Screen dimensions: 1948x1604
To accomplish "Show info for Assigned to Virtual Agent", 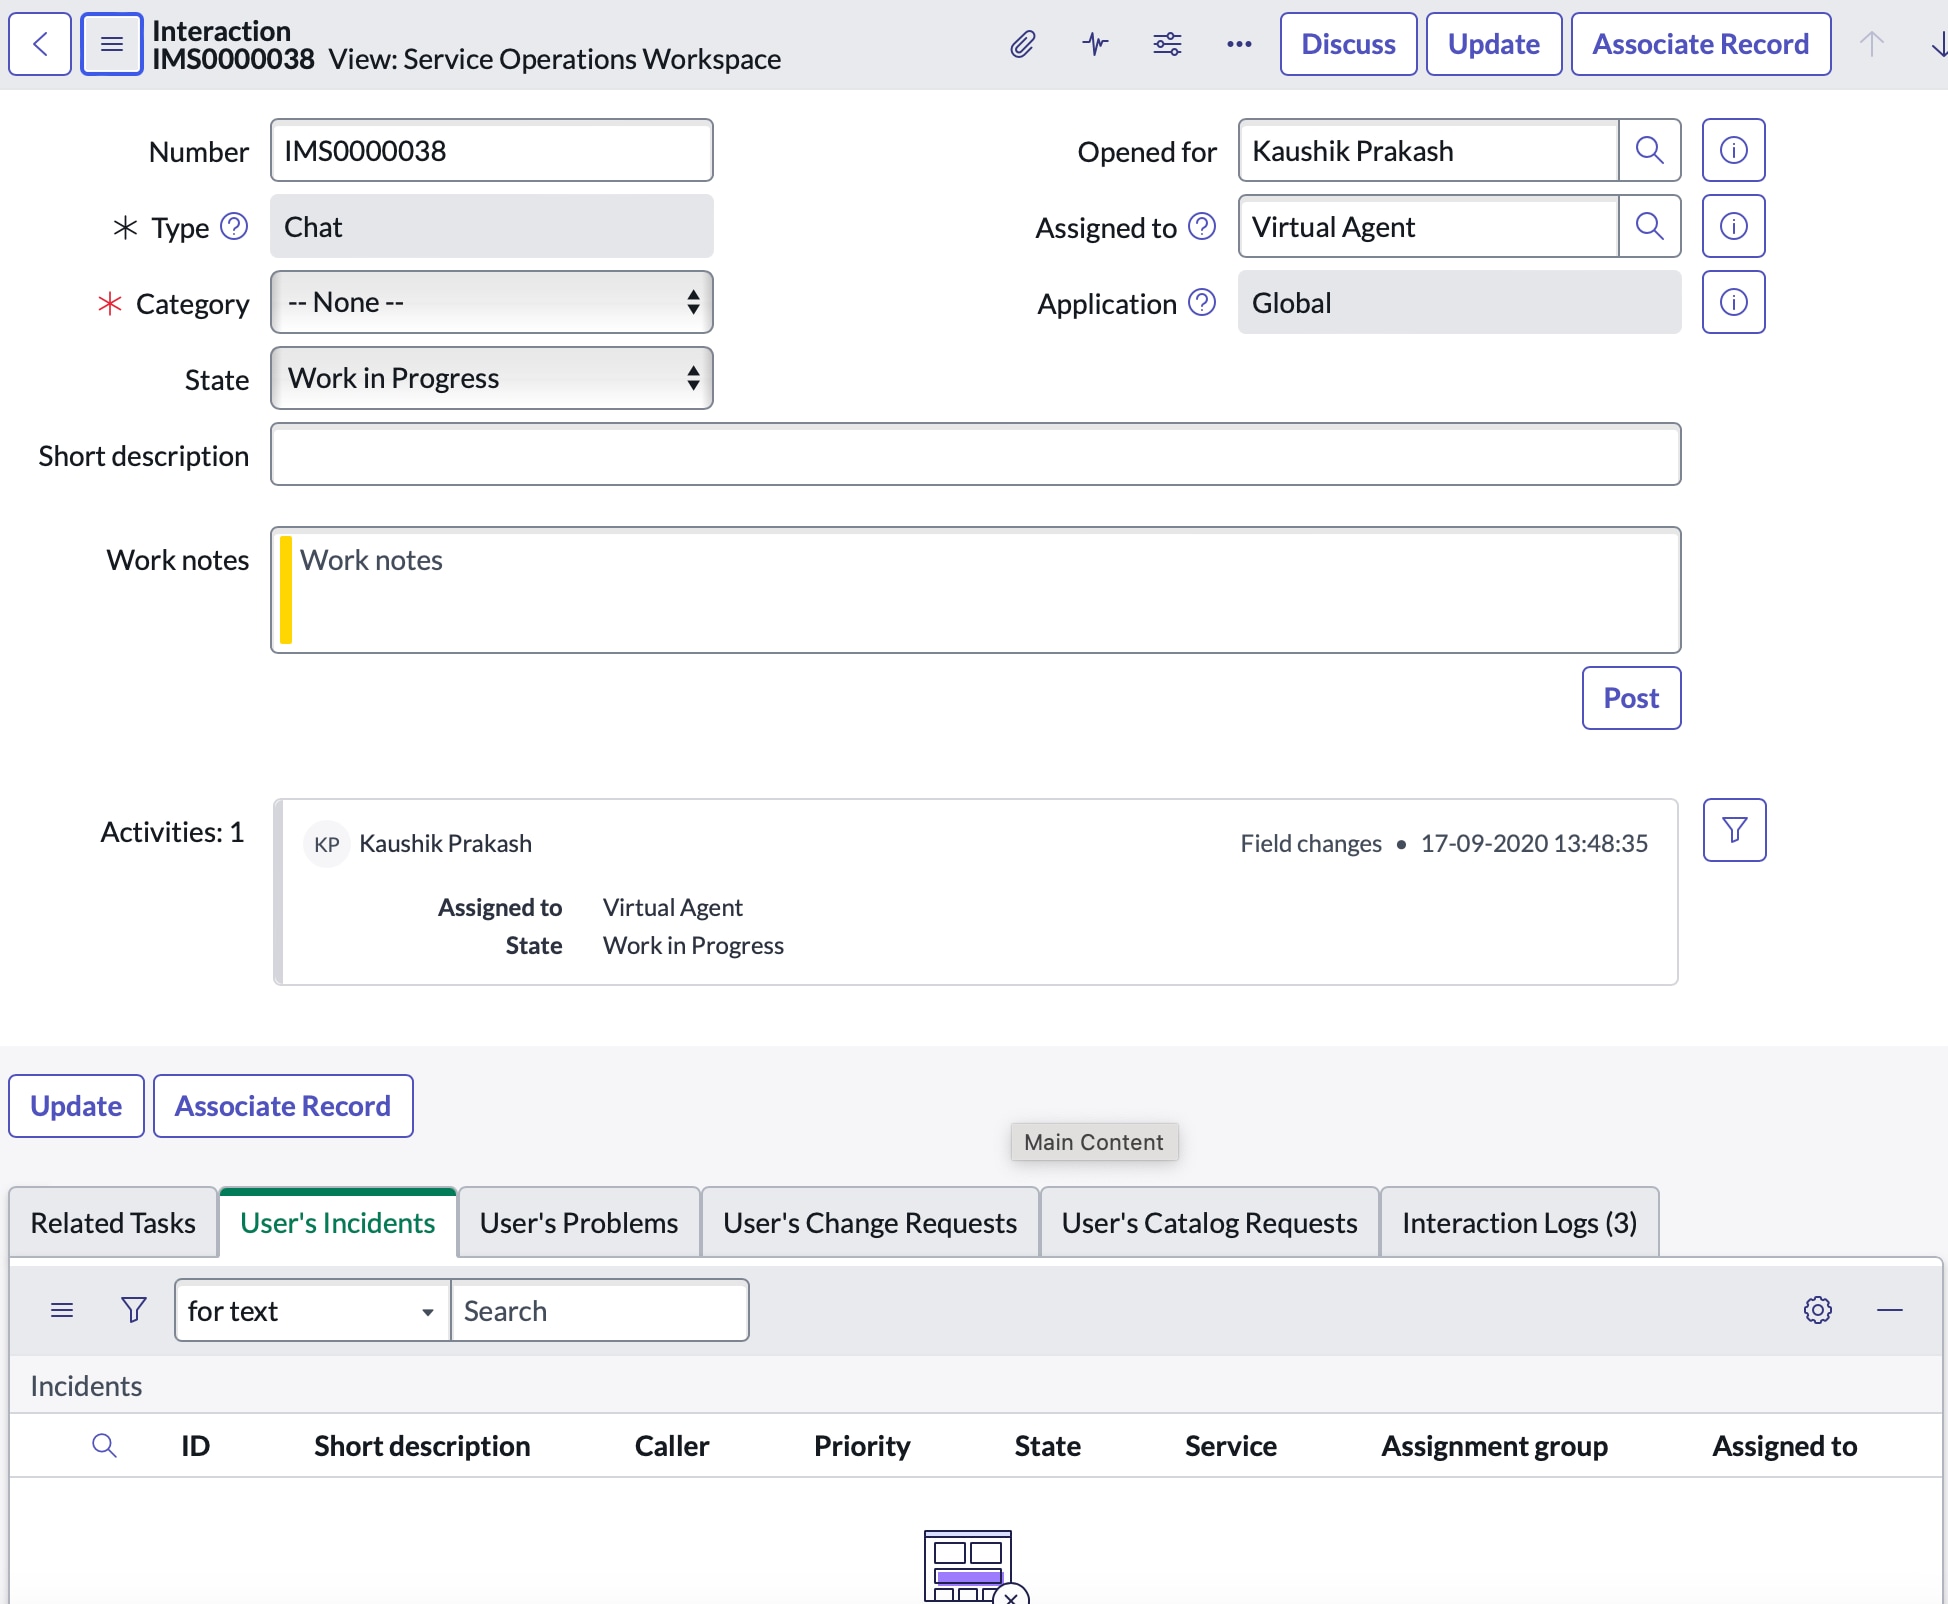I will [x=1734, y=226].
